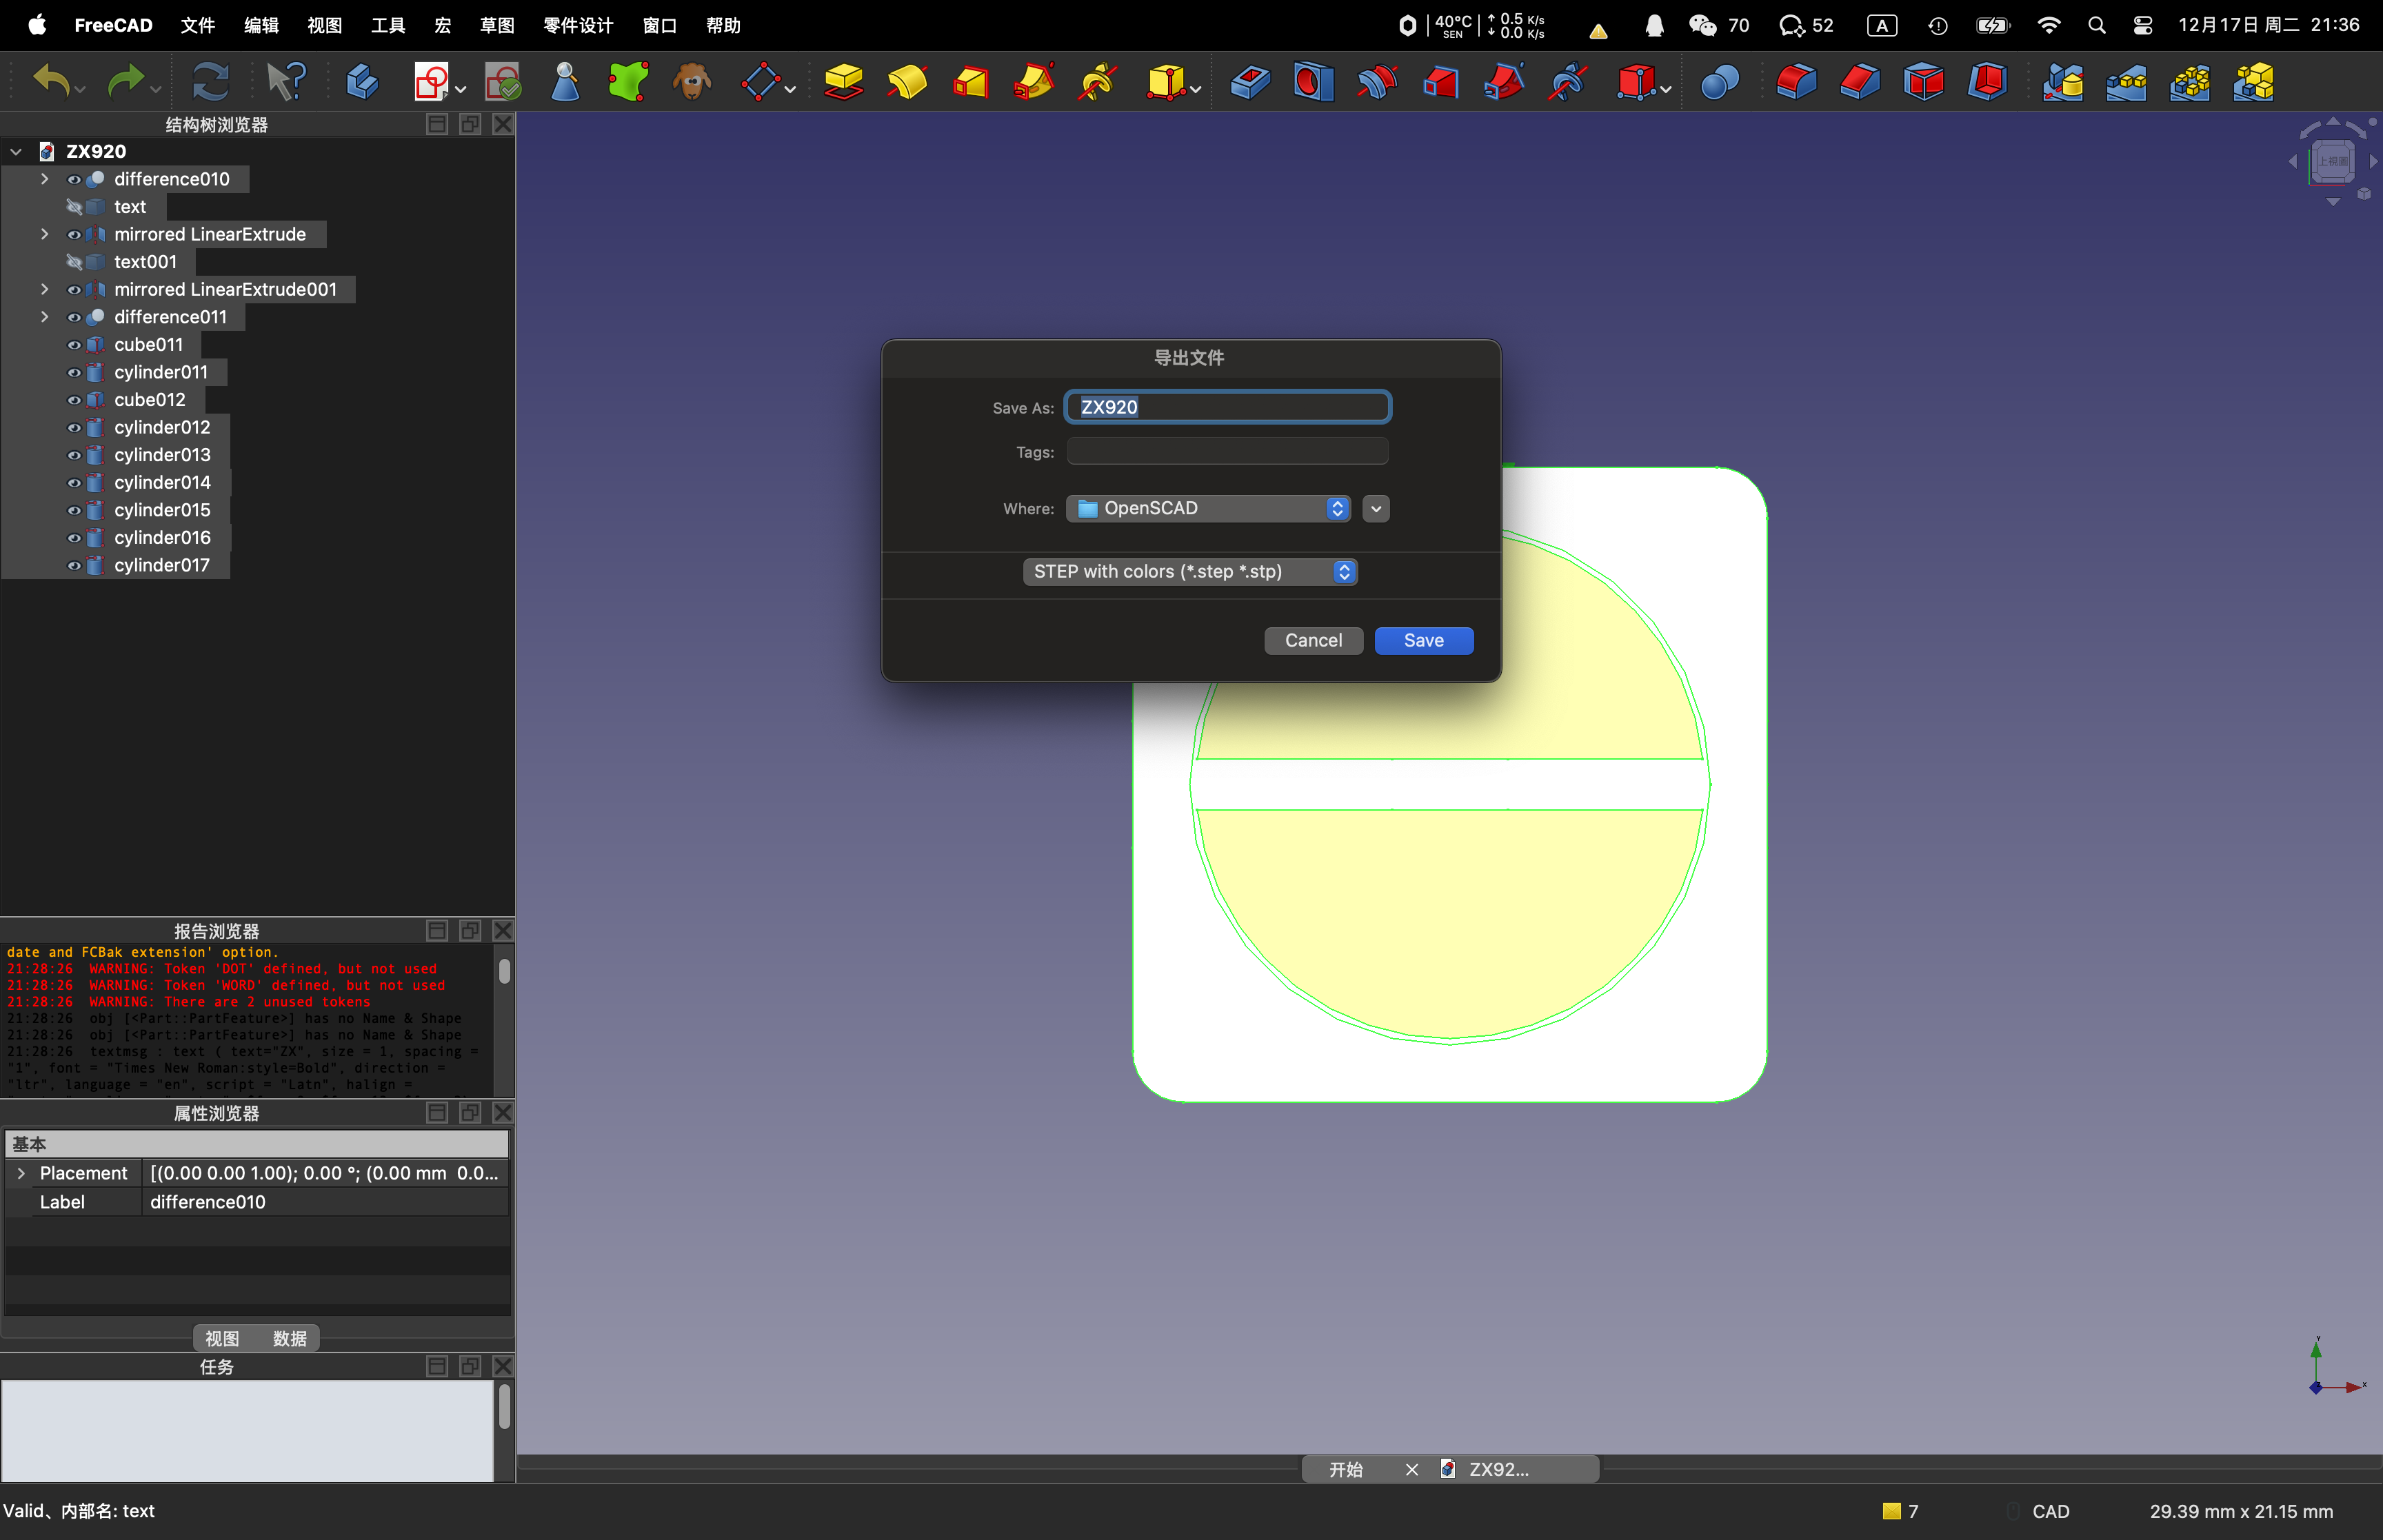Expand the mirrored LinearExtrude001 node

click(44, 289)
